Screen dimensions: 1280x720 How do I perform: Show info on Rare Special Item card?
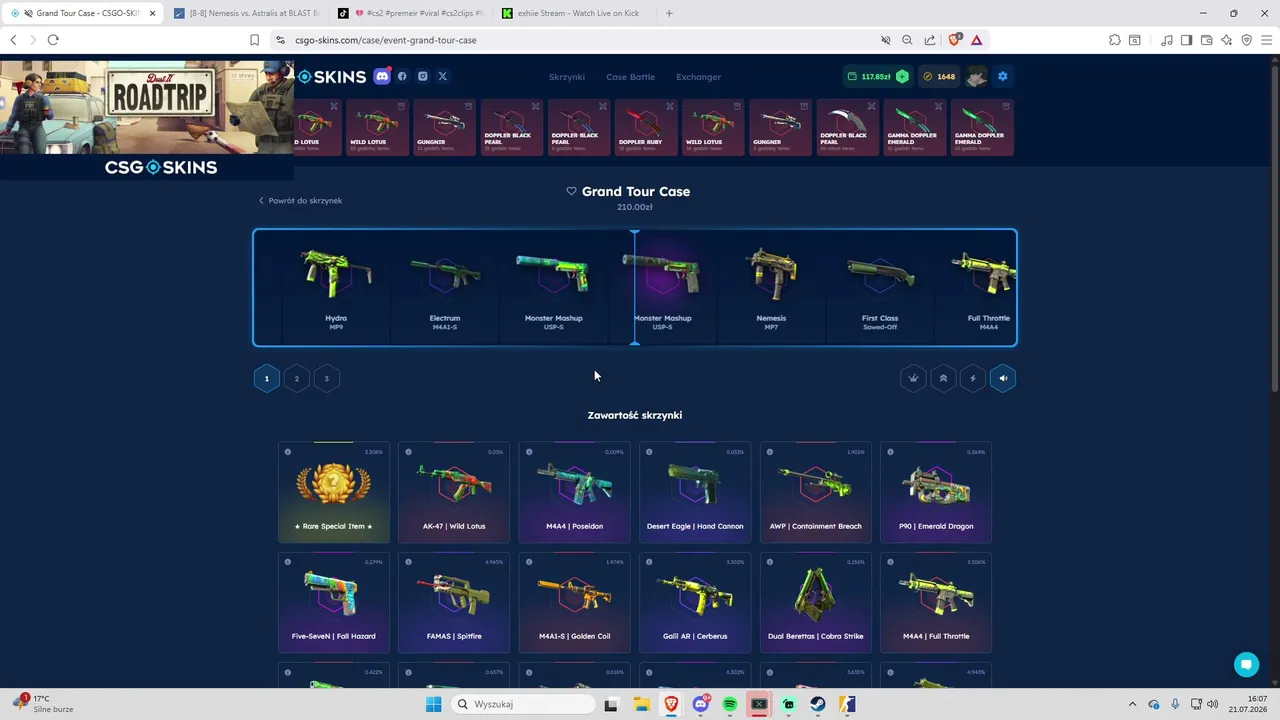point(288,452)
